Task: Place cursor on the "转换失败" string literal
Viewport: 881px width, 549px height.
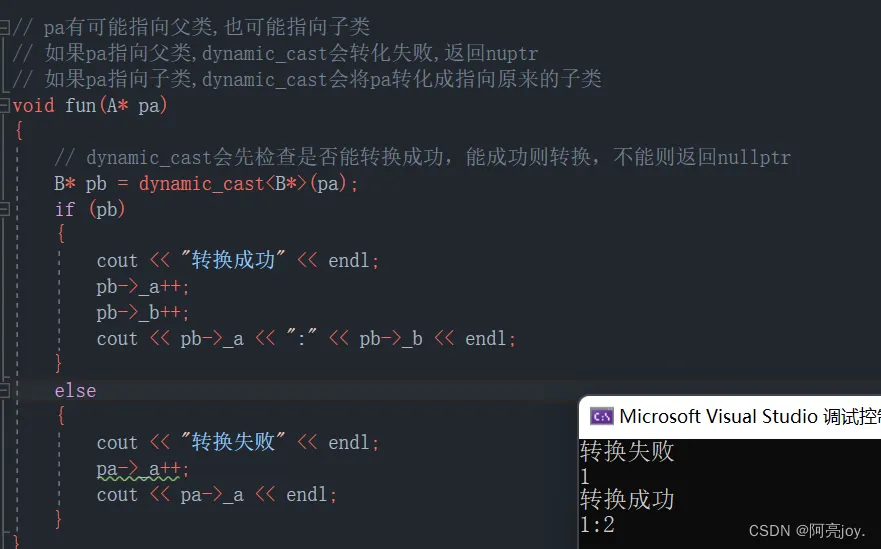Action: 231,443
